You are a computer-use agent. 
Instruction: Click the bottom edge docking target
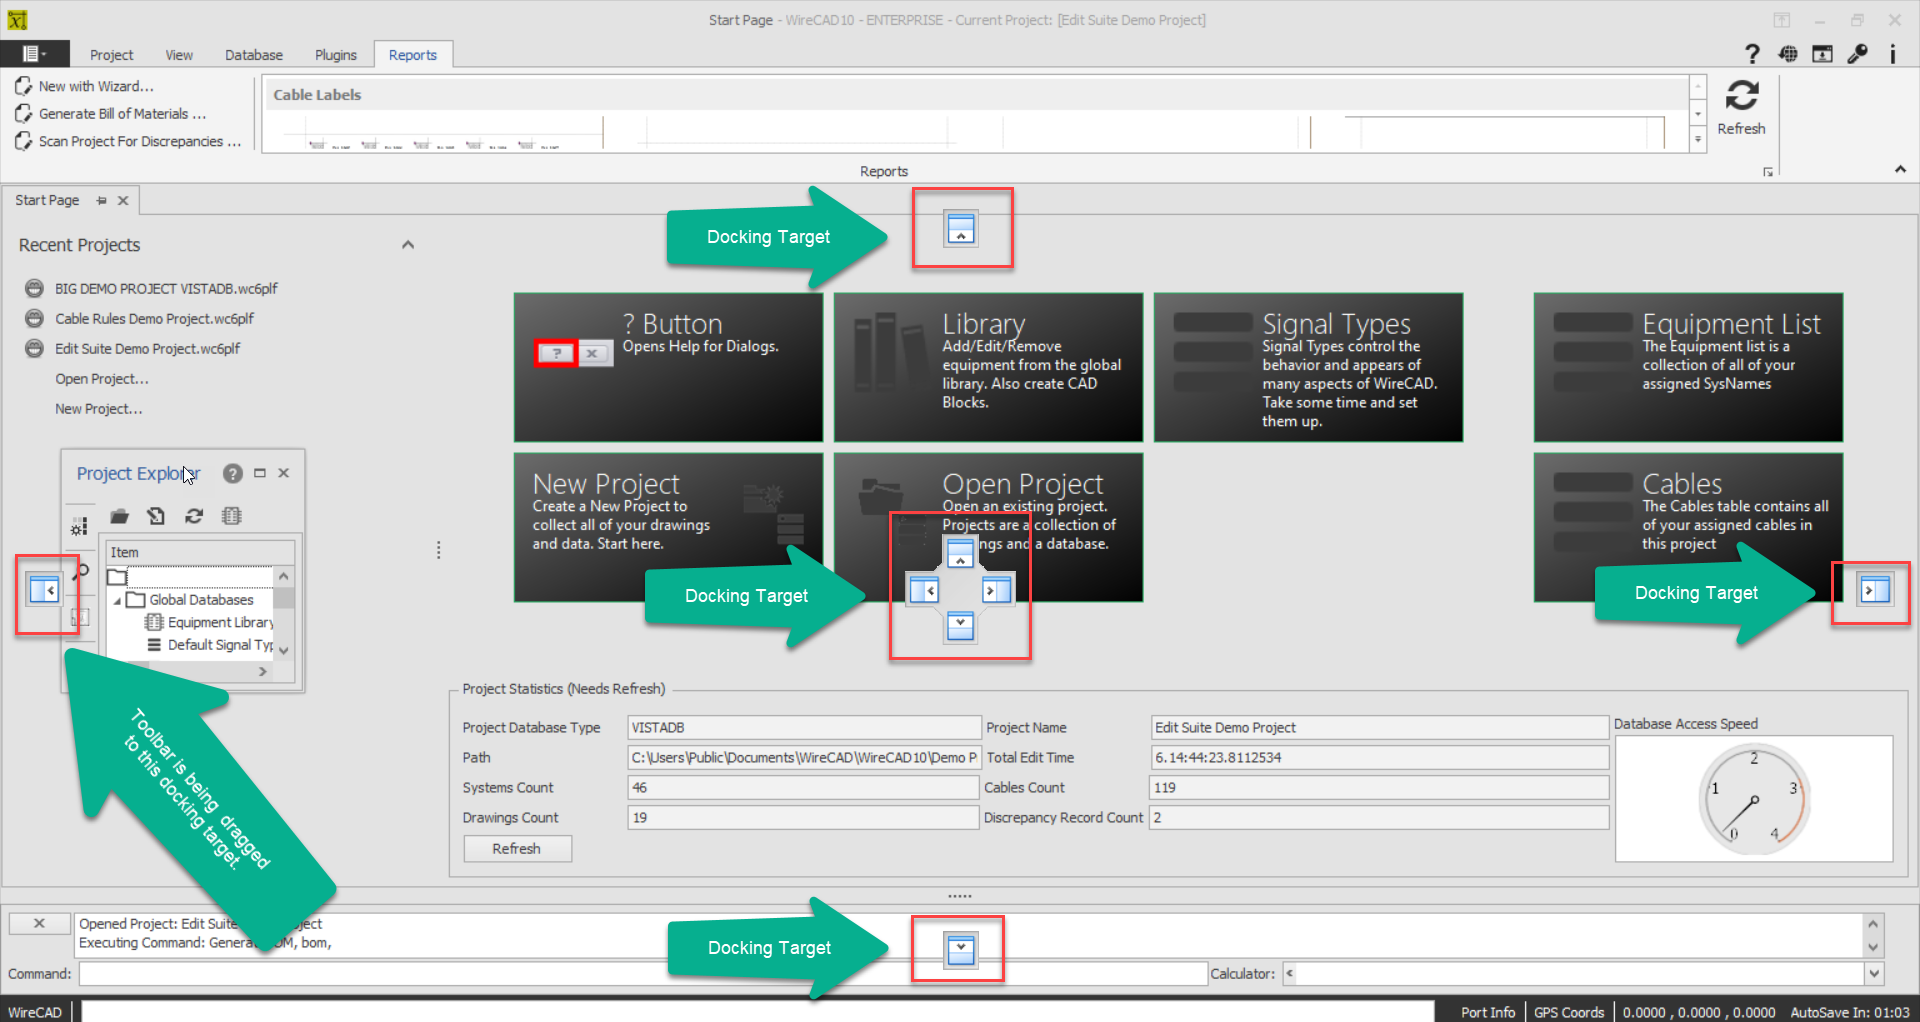[960, 949]
